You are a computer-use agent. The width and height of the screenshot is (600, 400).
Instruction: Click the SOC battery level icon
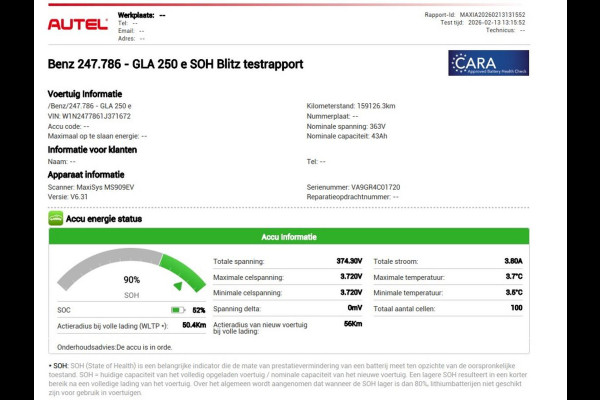(x=178, y=310)
